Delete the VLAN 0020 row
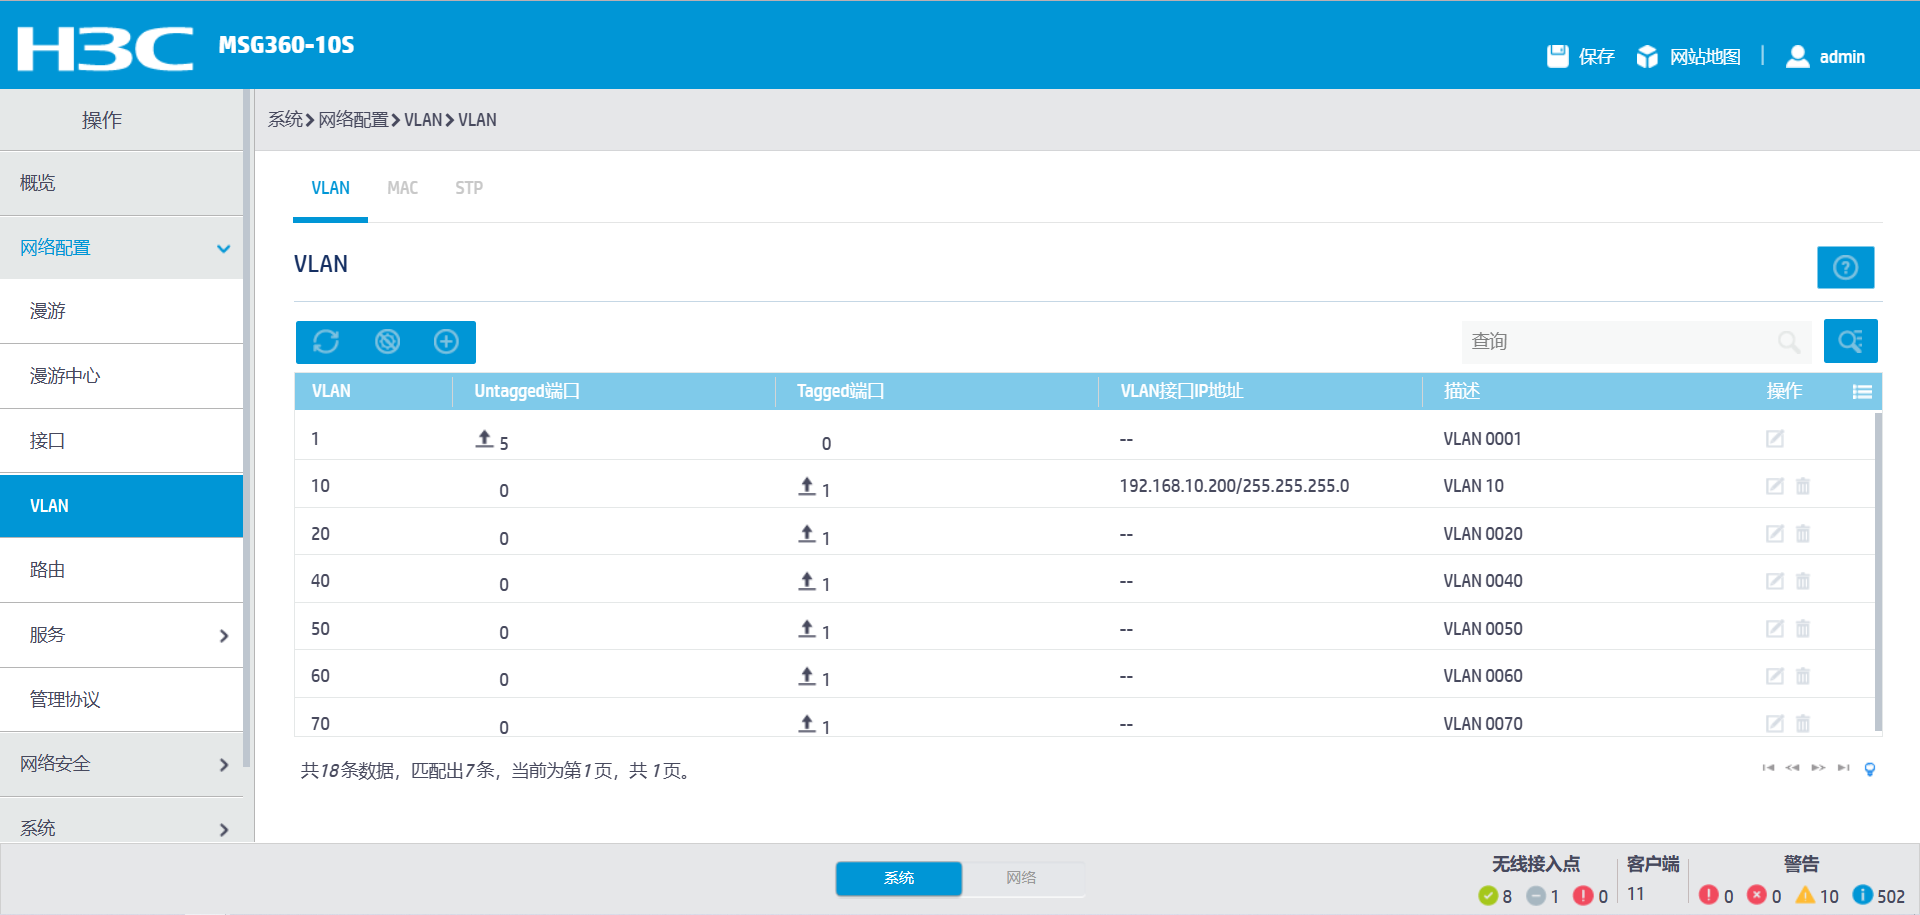The image size is (1920, 915). pos(1803,534)
